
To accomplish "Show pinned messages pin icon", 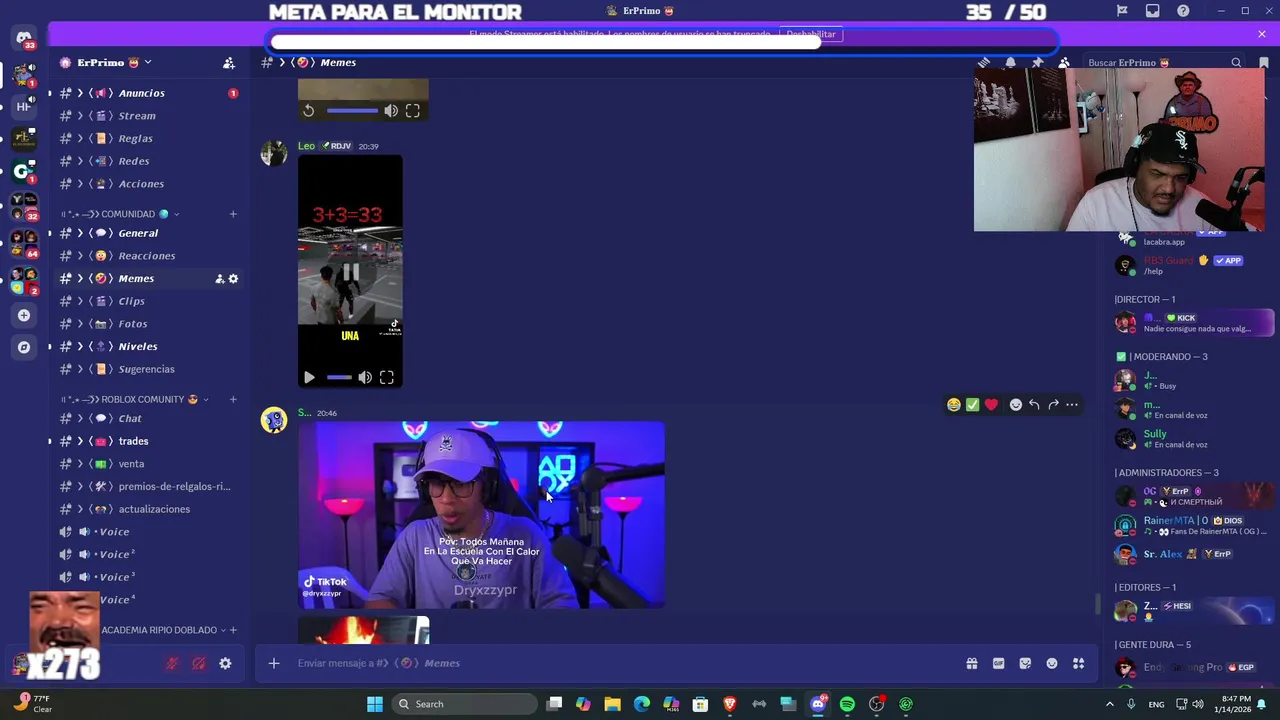I will click(x=1037, y=62).
